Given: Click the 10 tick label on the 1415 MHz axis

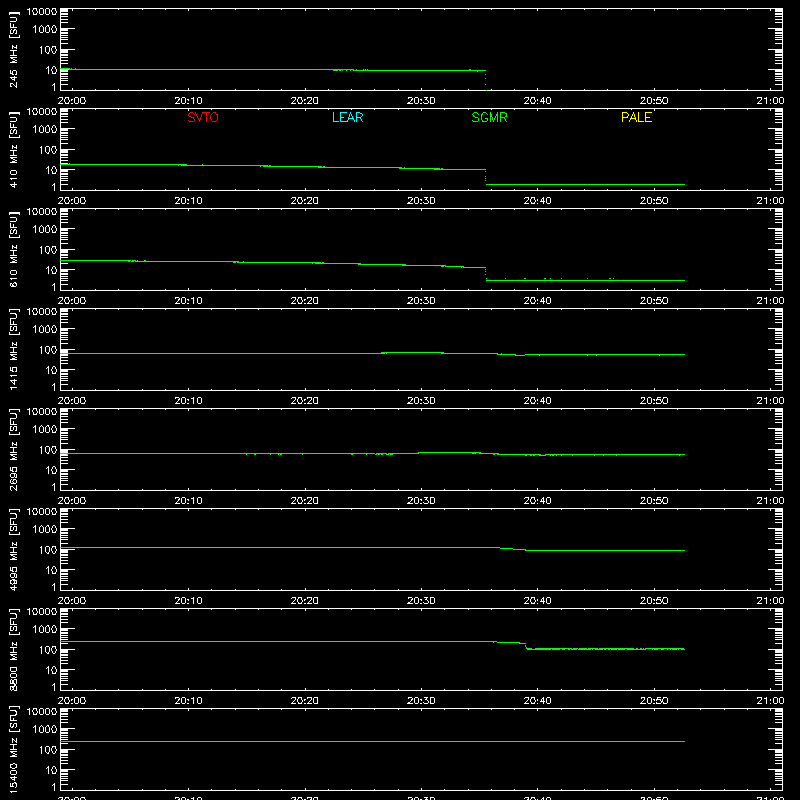Looking at the screenshot, I should tap(52, 370).
